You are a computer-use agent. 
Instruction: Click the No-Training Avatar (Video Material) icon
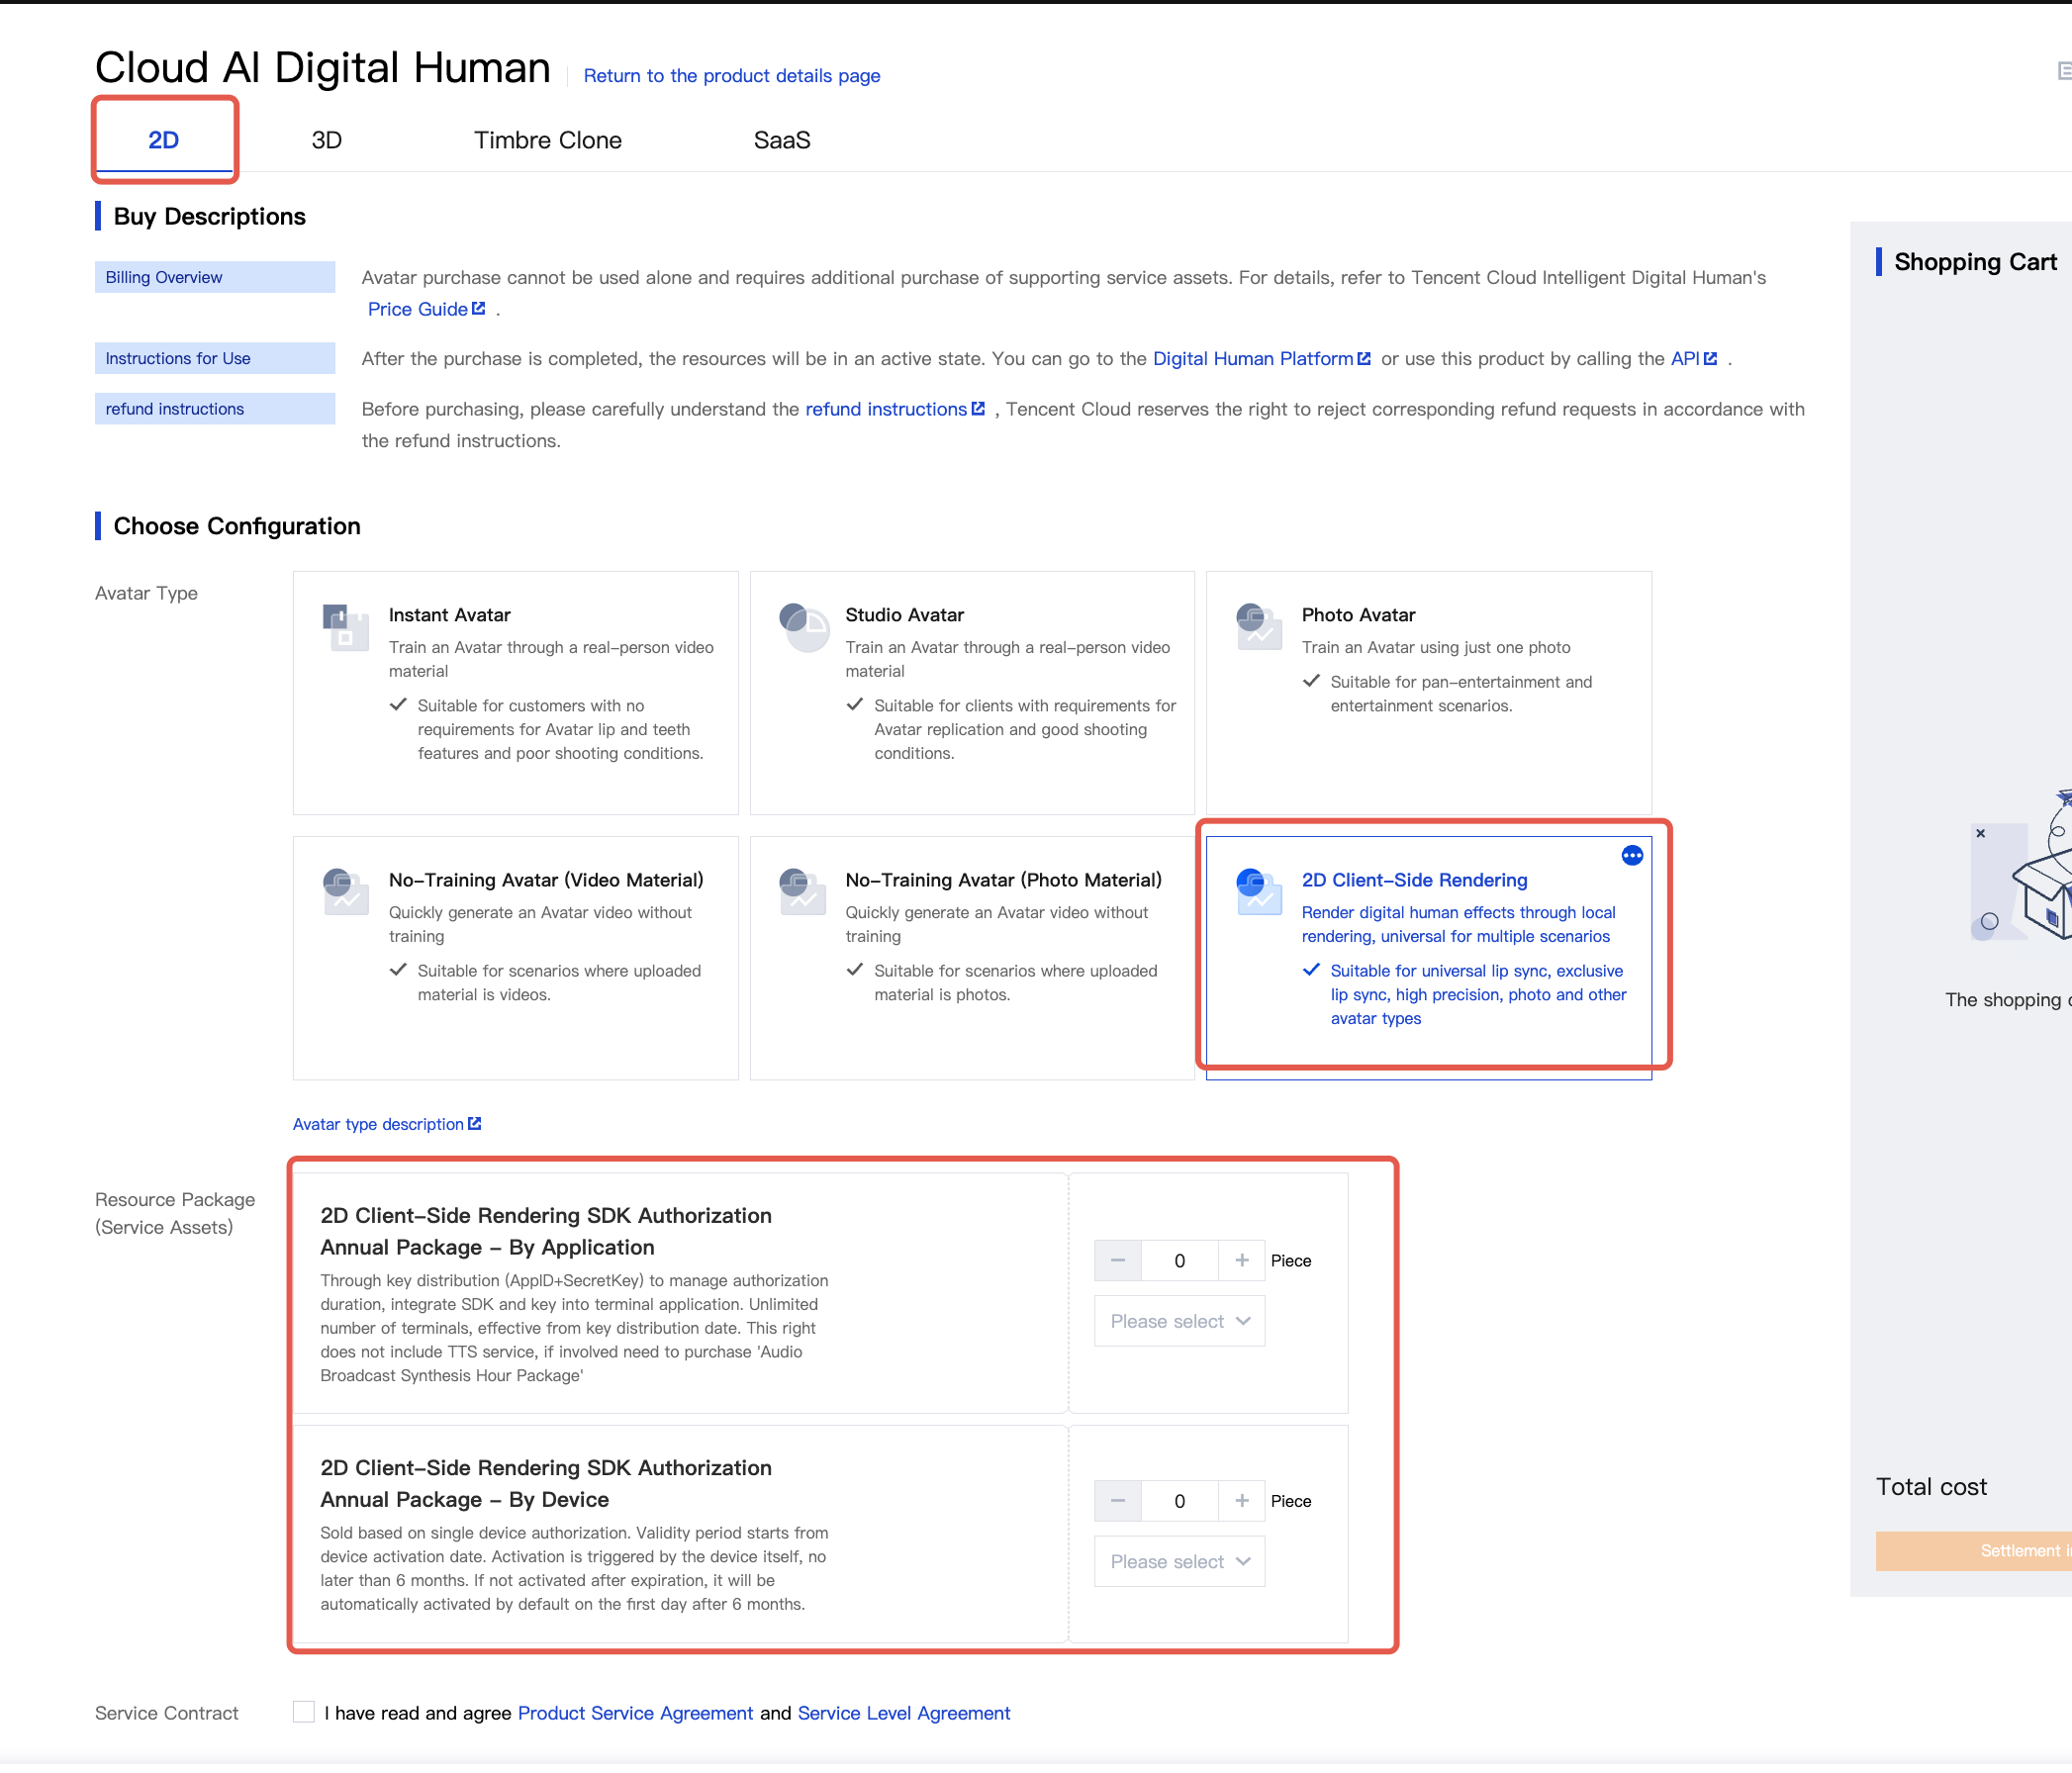click(x=345, y=891)
